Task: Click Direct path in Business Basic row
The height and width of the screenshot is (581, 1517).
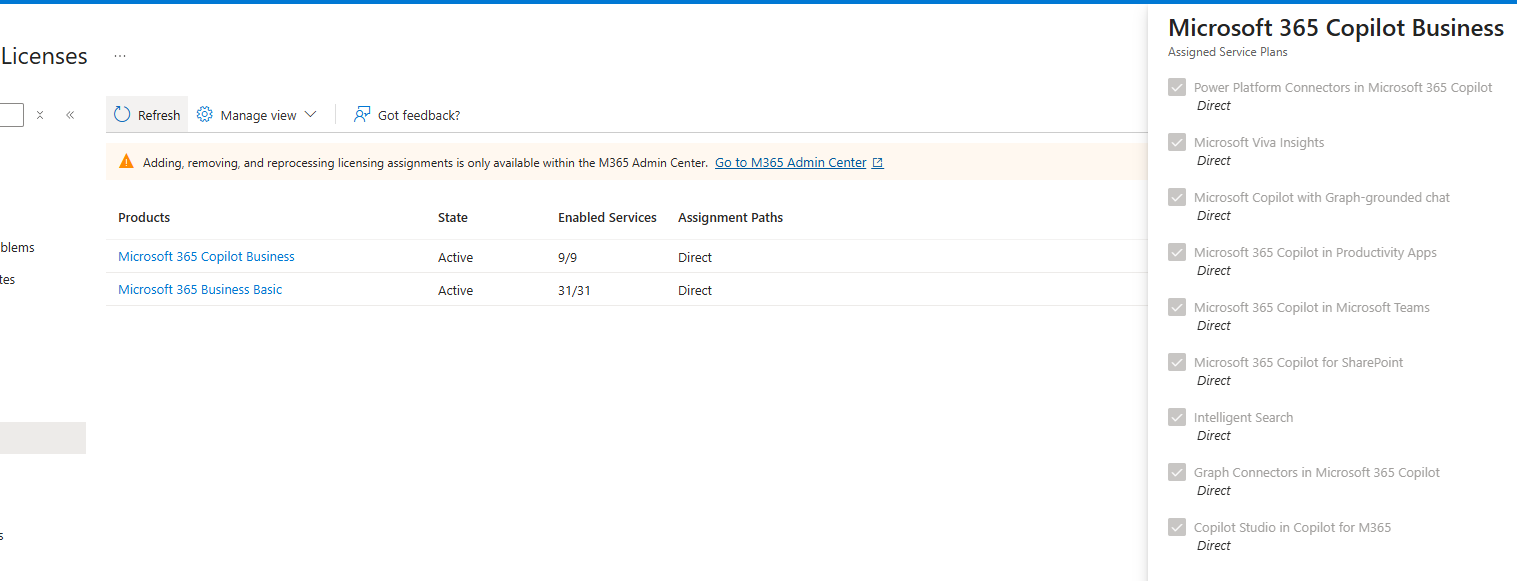Action: tap(695, 291)
